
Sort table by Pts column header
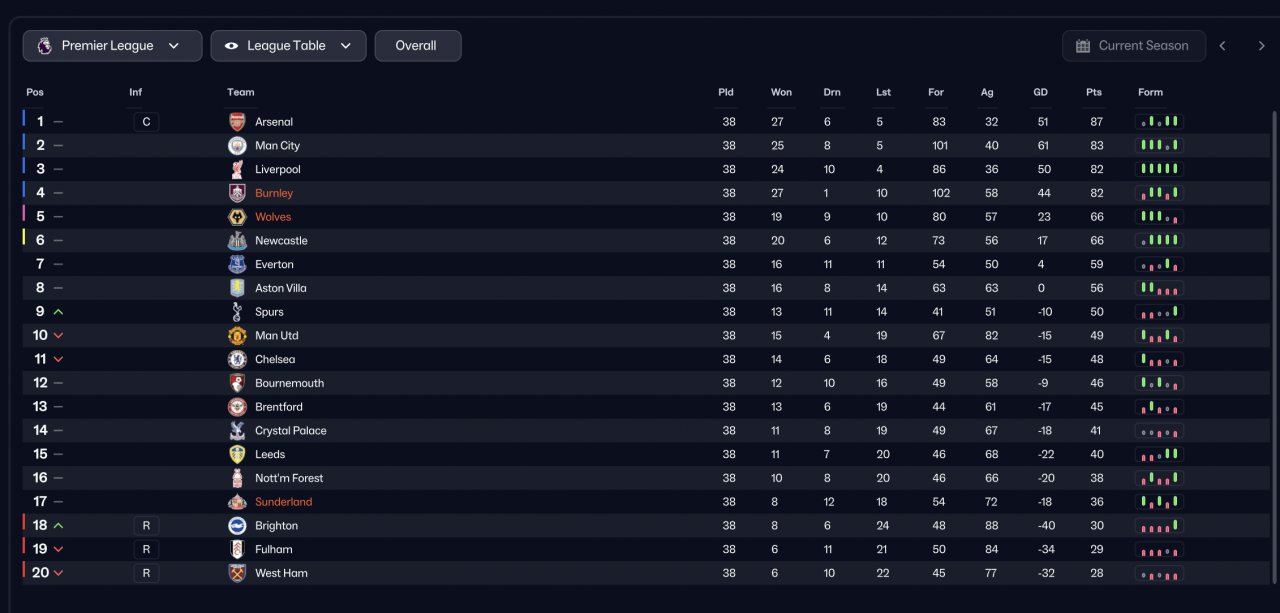(x=1094, y=92)
